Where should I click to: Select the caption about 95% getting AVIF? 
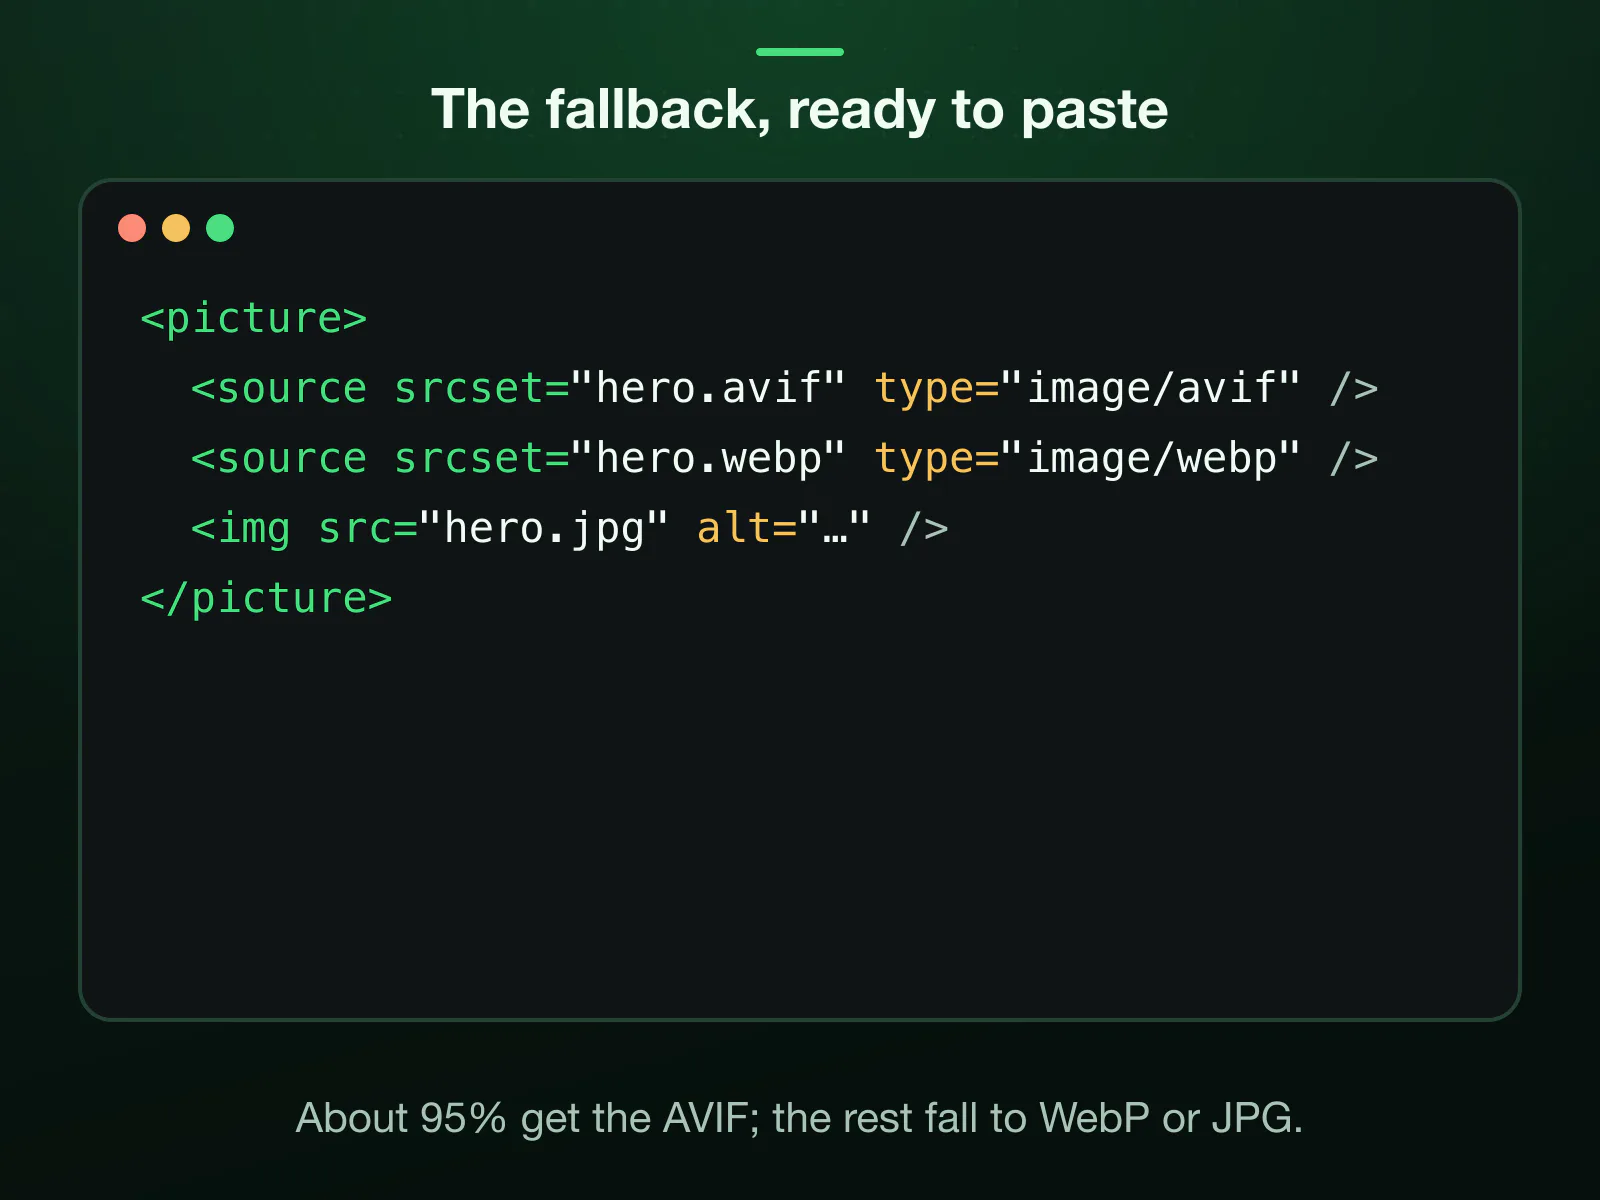[800, 1118]
